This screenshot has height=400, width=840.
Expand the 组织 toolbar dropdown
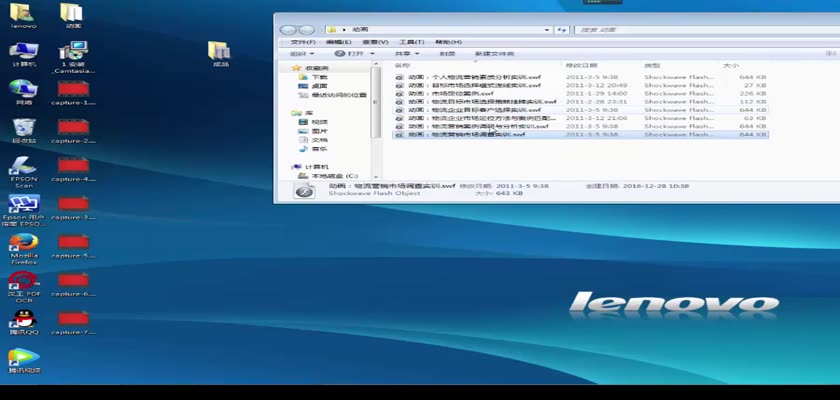[x=302, y=54]
